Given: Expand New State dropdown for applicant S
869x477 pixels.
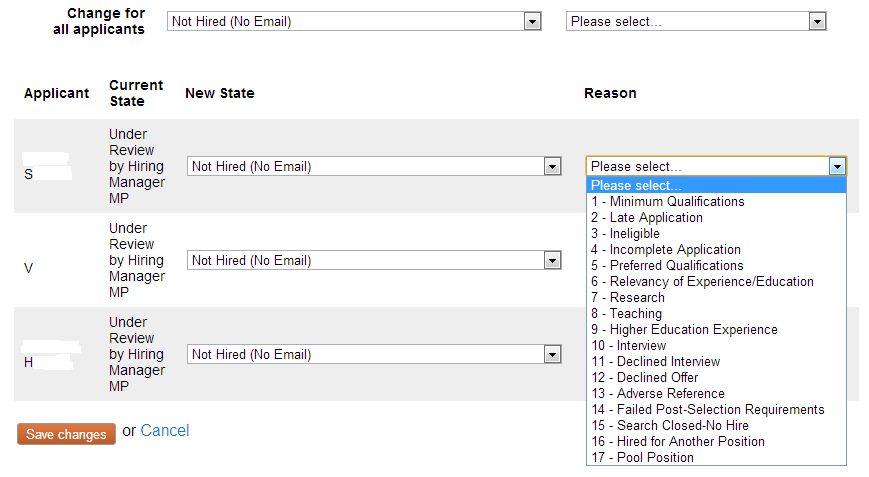Looking at the screenshot, I should 374,167.
